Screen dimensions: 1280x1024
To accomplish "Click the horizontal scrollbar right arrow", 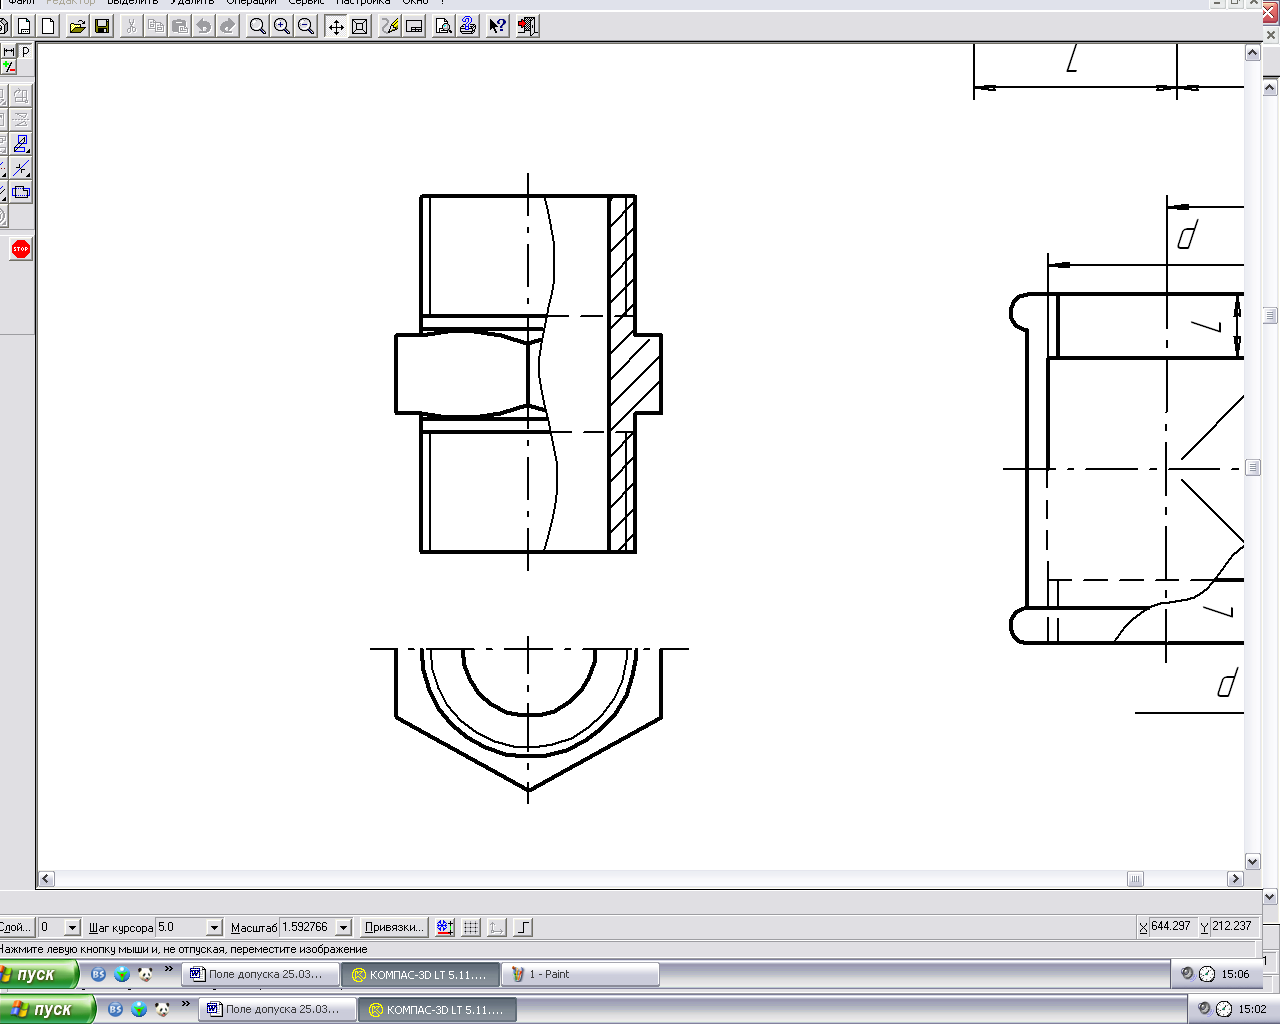I will pos(1236,879).
